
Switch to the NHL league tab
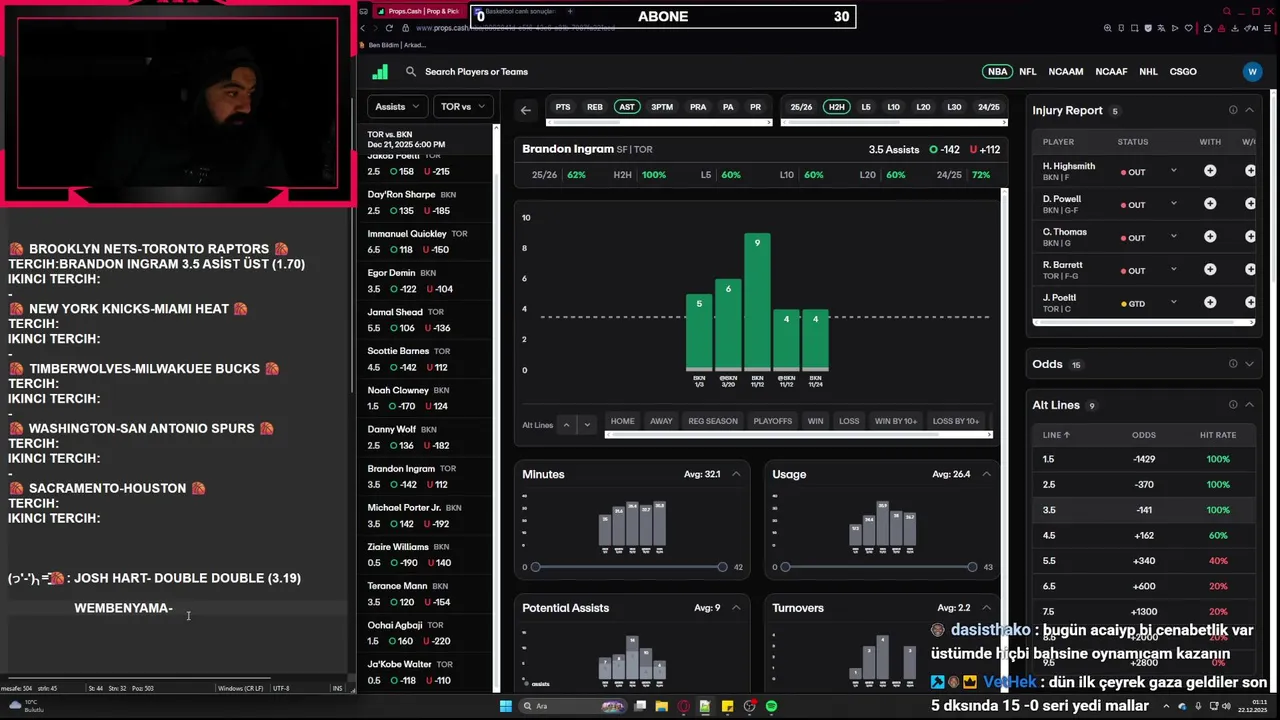[x=1148, y=72]
